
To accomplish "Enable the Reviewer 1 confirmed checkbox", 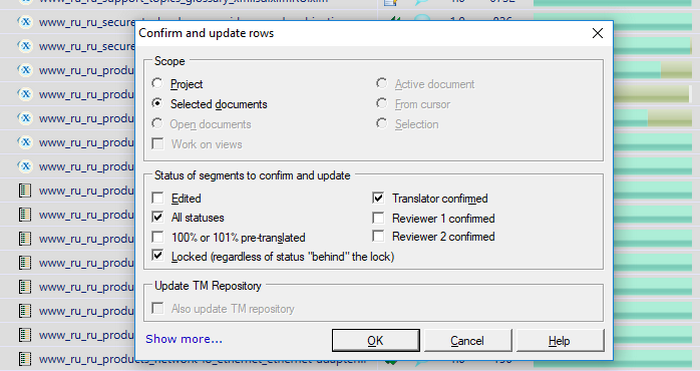I will [378, 218].
